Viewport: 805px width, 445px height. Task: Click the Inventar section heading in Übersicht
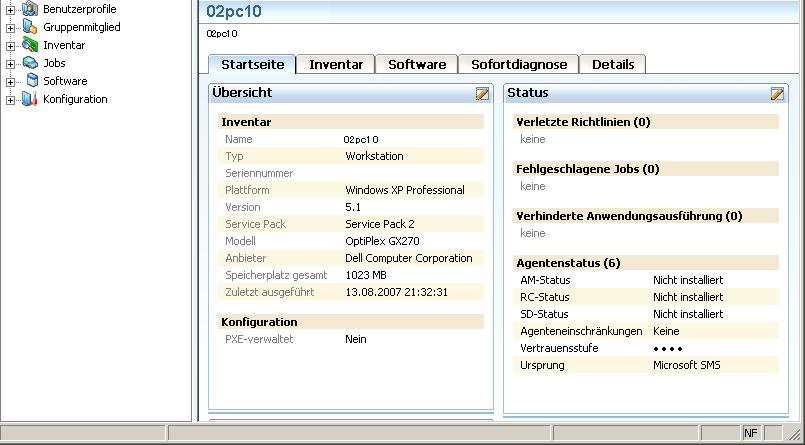pyautogui.click(x=246, y=122)
